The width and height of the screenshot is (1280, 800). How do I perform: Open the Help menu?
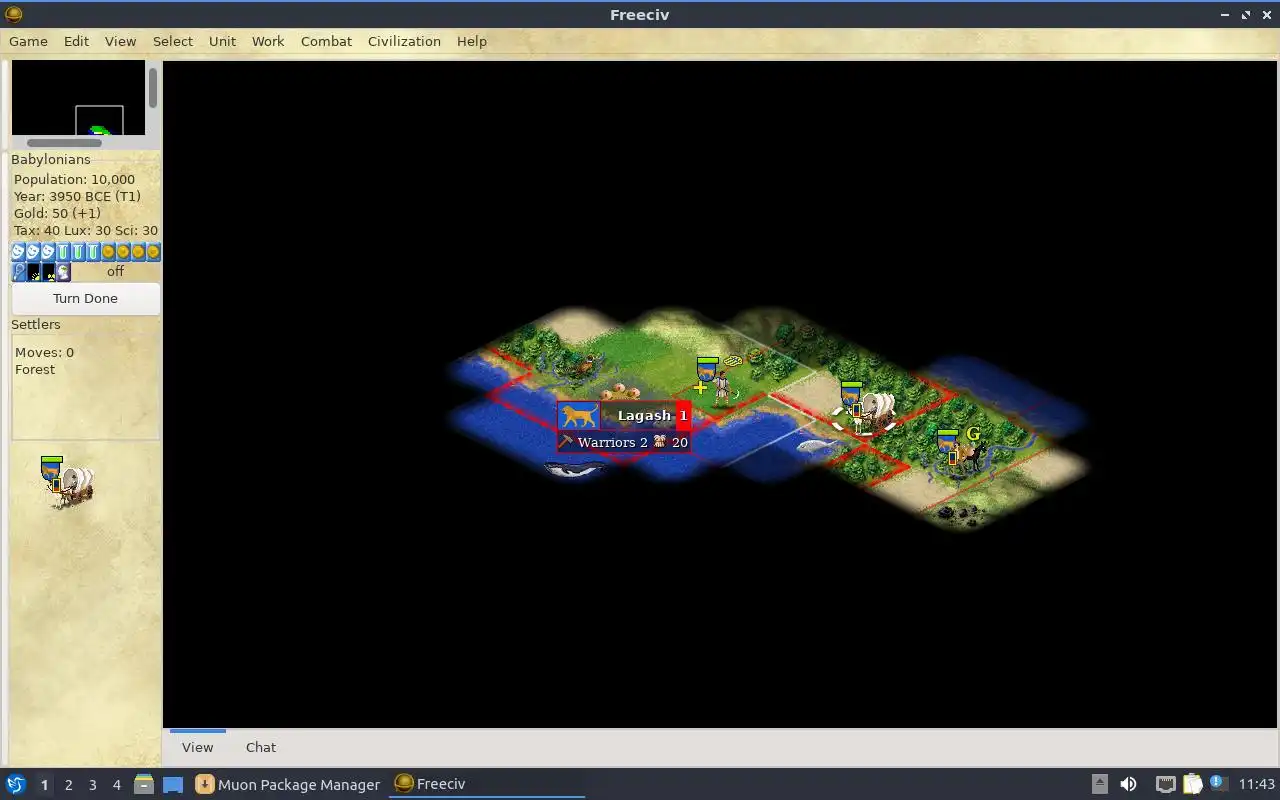[x=471, y=41]
